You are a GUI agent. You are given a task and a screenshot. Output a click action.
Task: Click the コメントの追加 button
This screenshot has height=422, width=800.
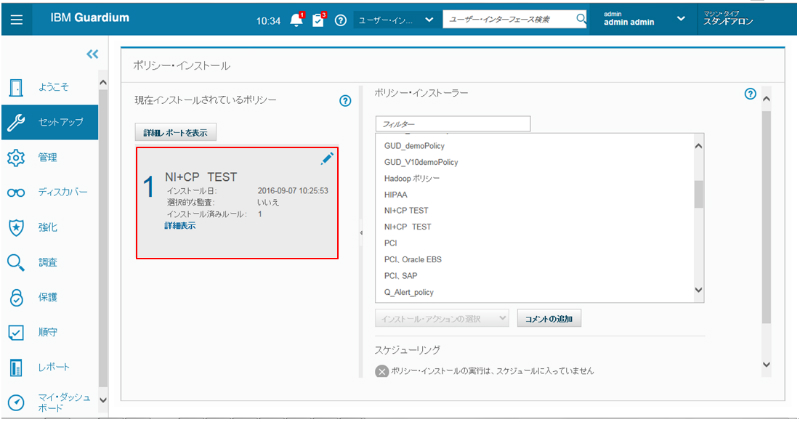coord(549,319)
